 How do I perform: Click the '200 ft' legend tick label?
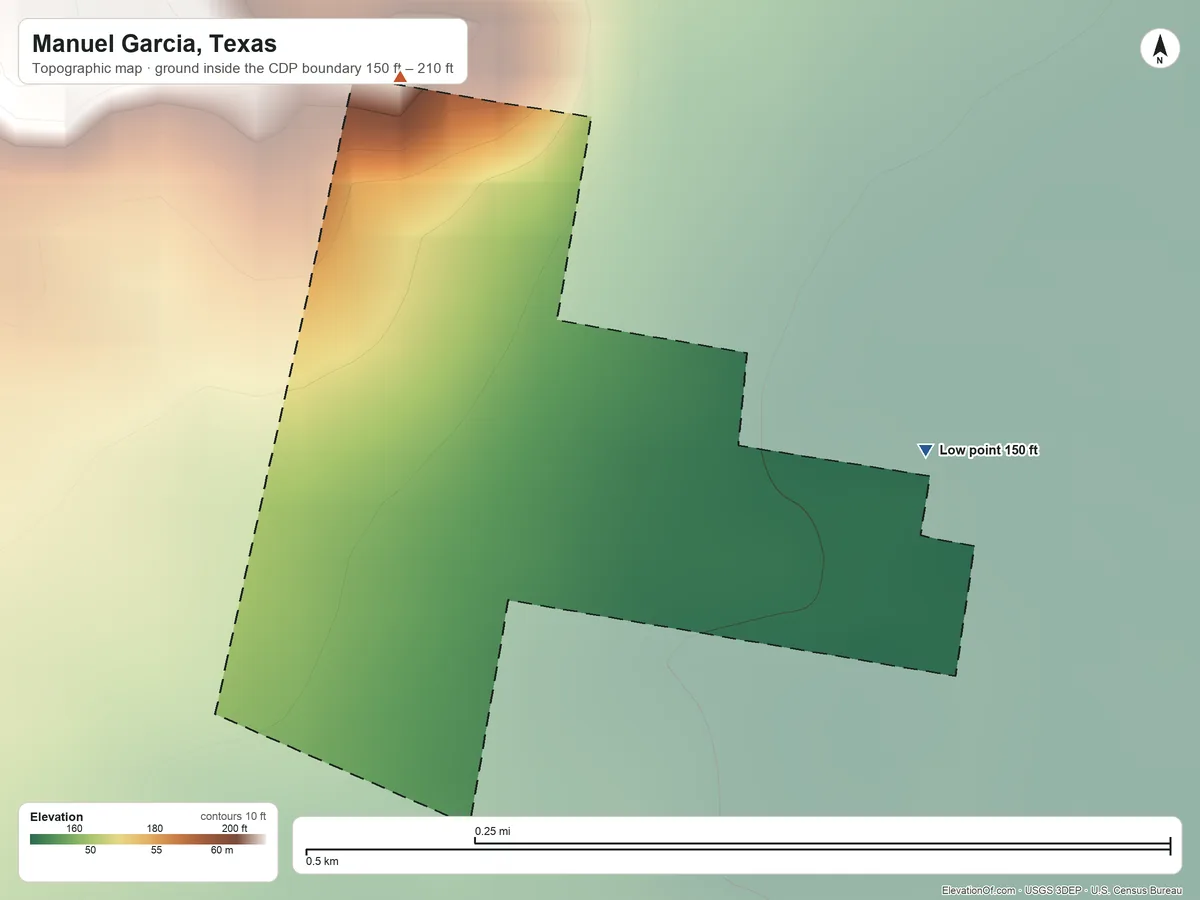tap(235, 828)
